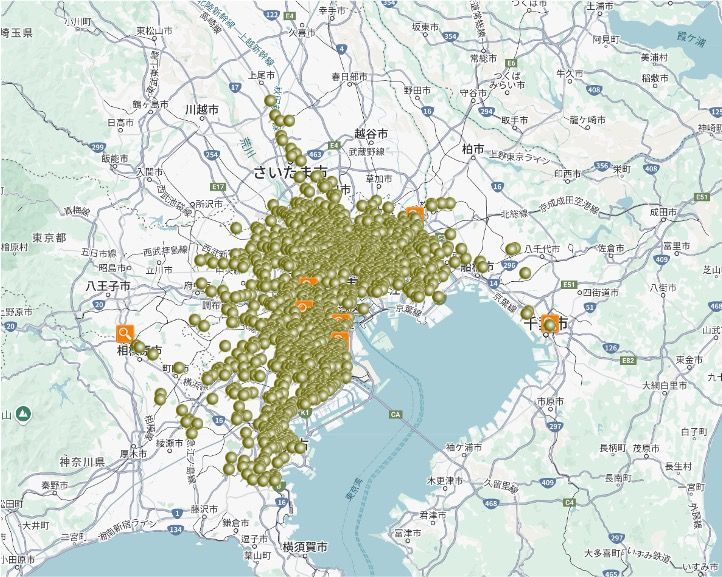Image resolution: width=722 pixels, height=577 pixels.
Task: Click the E82 expressway shield
Action: pyautogui.click(x=628, y=361)
